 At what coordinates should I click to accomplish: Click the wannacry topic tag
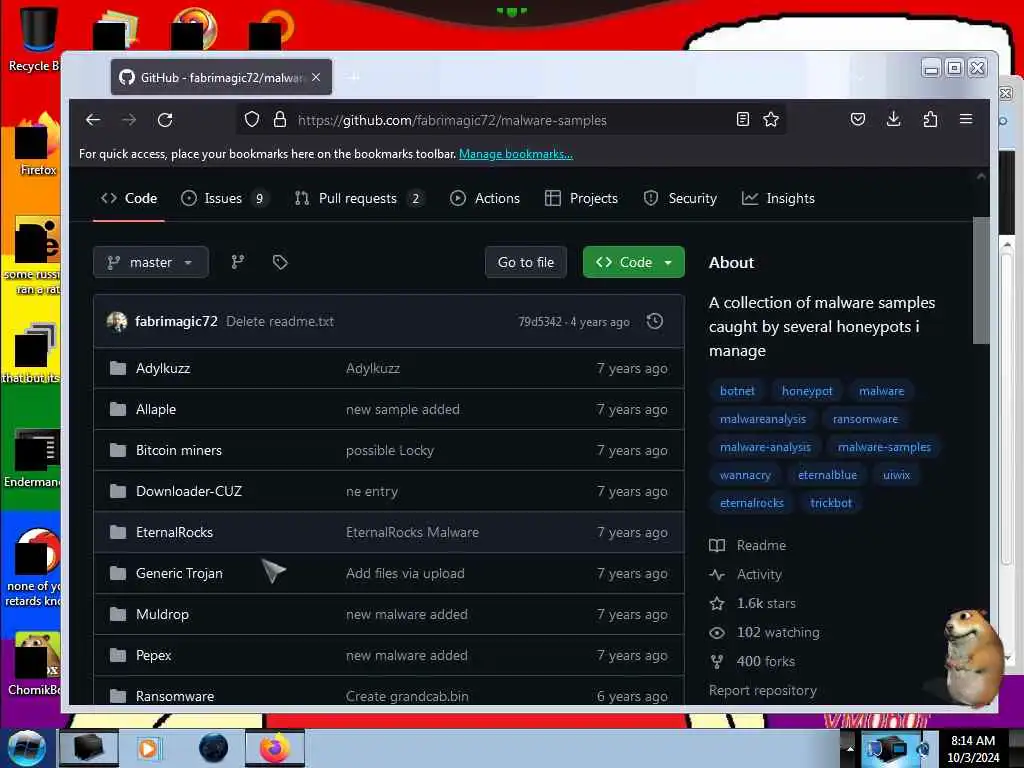745,475
